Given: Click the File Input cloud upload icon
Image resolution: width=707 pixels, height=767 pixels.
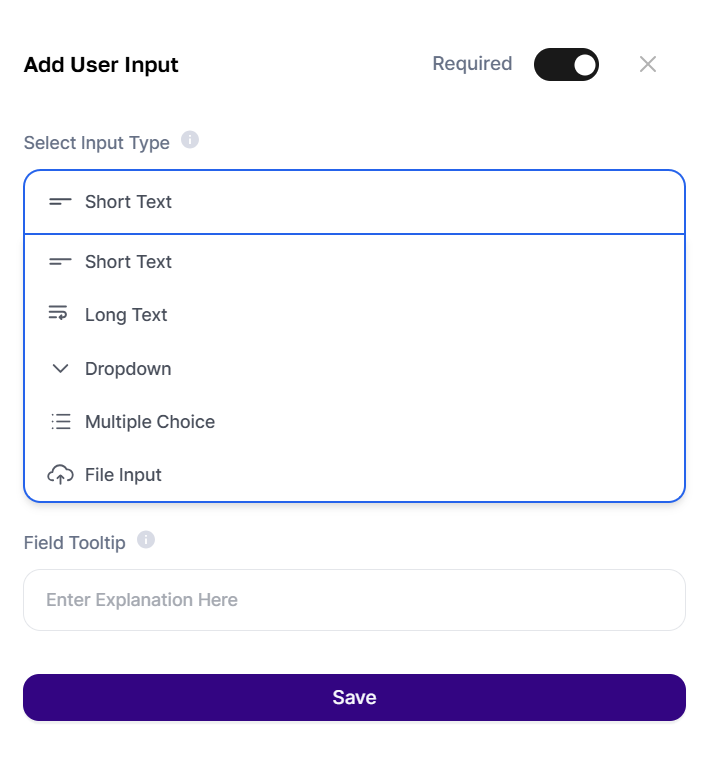Looking at the screenshot, I should click(60, 474).
